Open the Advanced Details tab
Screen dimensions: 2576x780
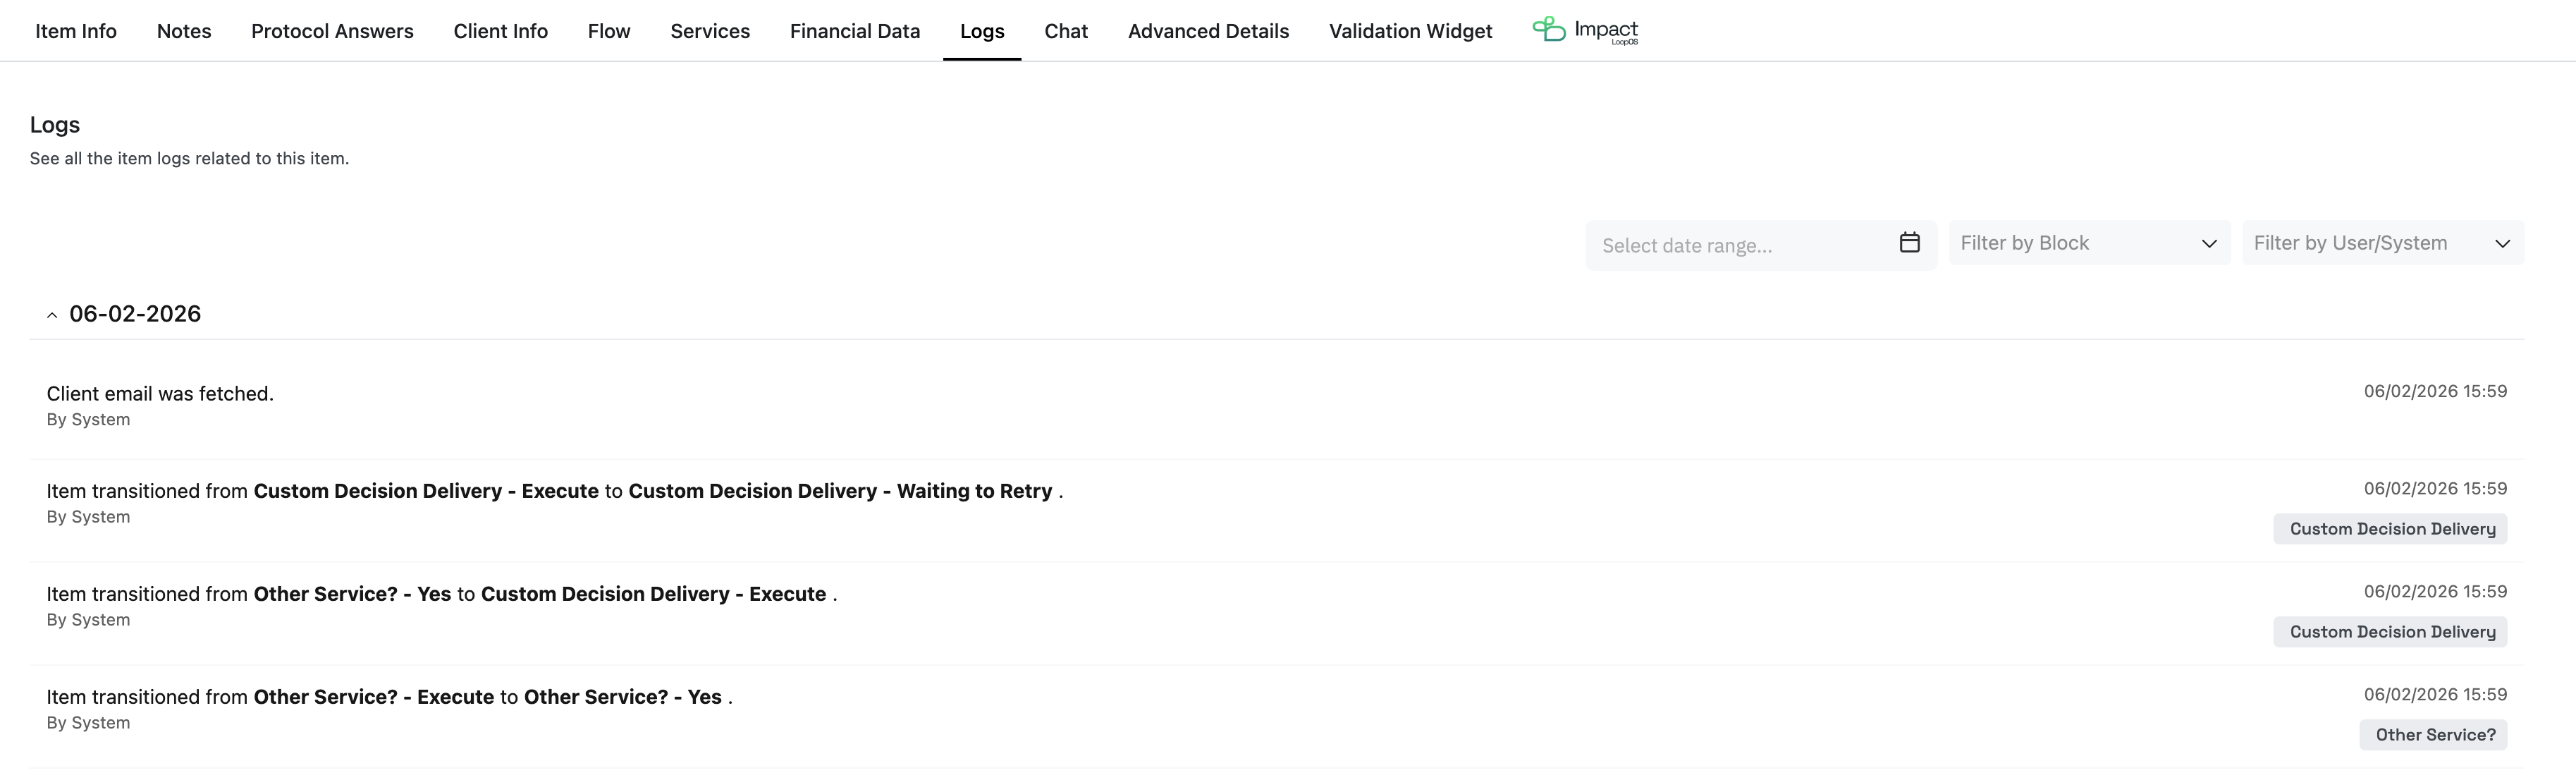pos(1208,31)
